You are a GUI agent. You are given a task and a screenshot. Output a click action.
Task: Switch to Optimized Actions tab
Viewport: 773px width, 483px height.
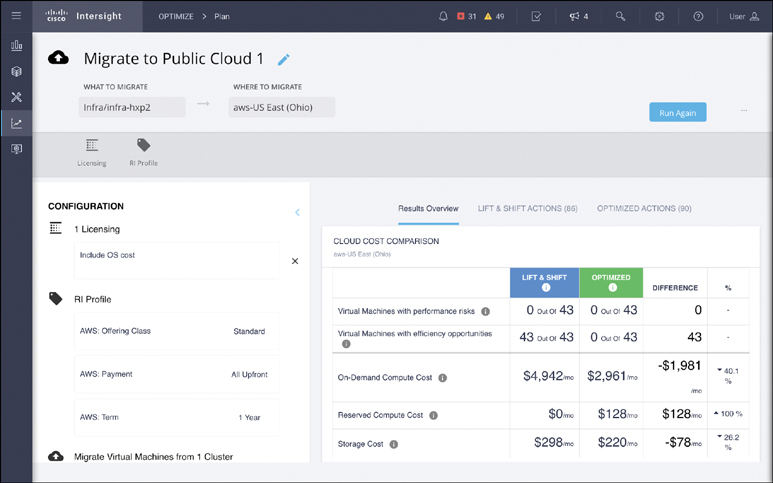[x=643, y=208]
